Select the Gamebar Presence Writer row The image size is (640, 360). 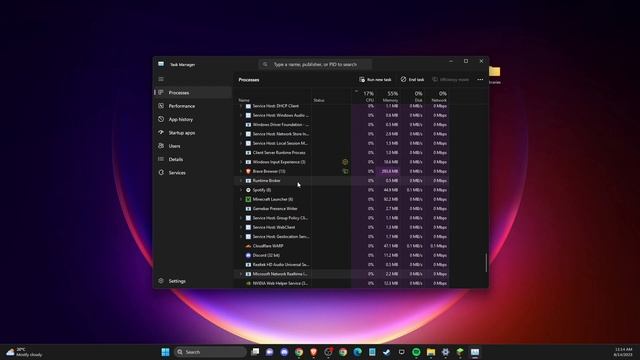[342, 209]
